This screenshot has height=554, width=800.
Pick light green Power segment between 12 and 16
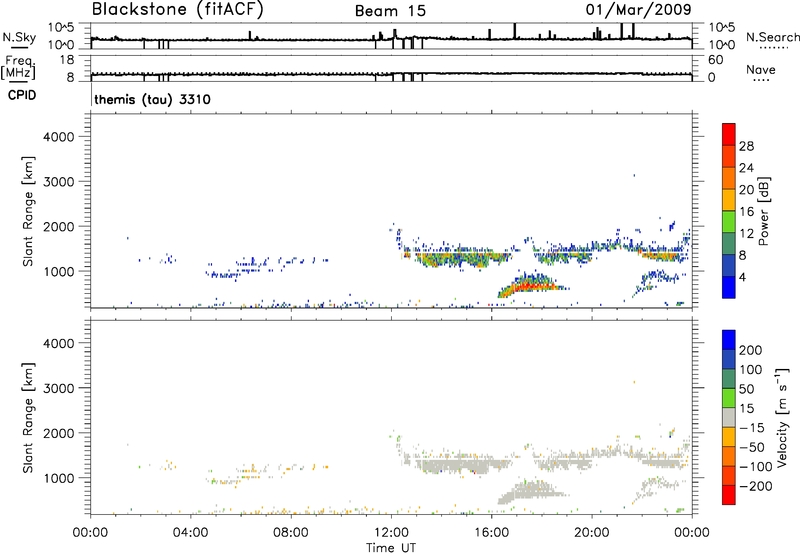tap(729, 221)
